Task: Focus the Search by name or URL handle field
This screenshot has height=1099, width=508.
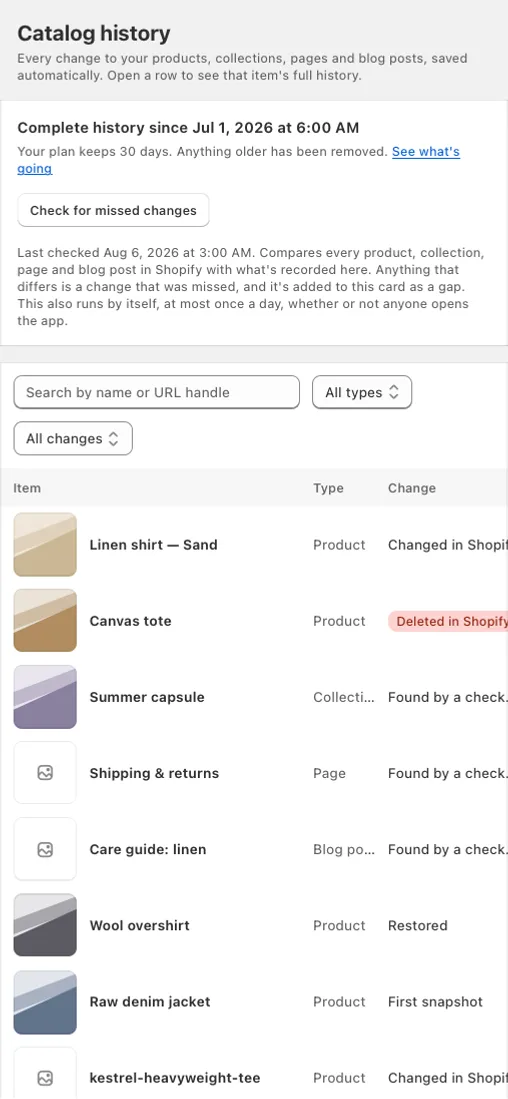Action: [x=157, y=392]
